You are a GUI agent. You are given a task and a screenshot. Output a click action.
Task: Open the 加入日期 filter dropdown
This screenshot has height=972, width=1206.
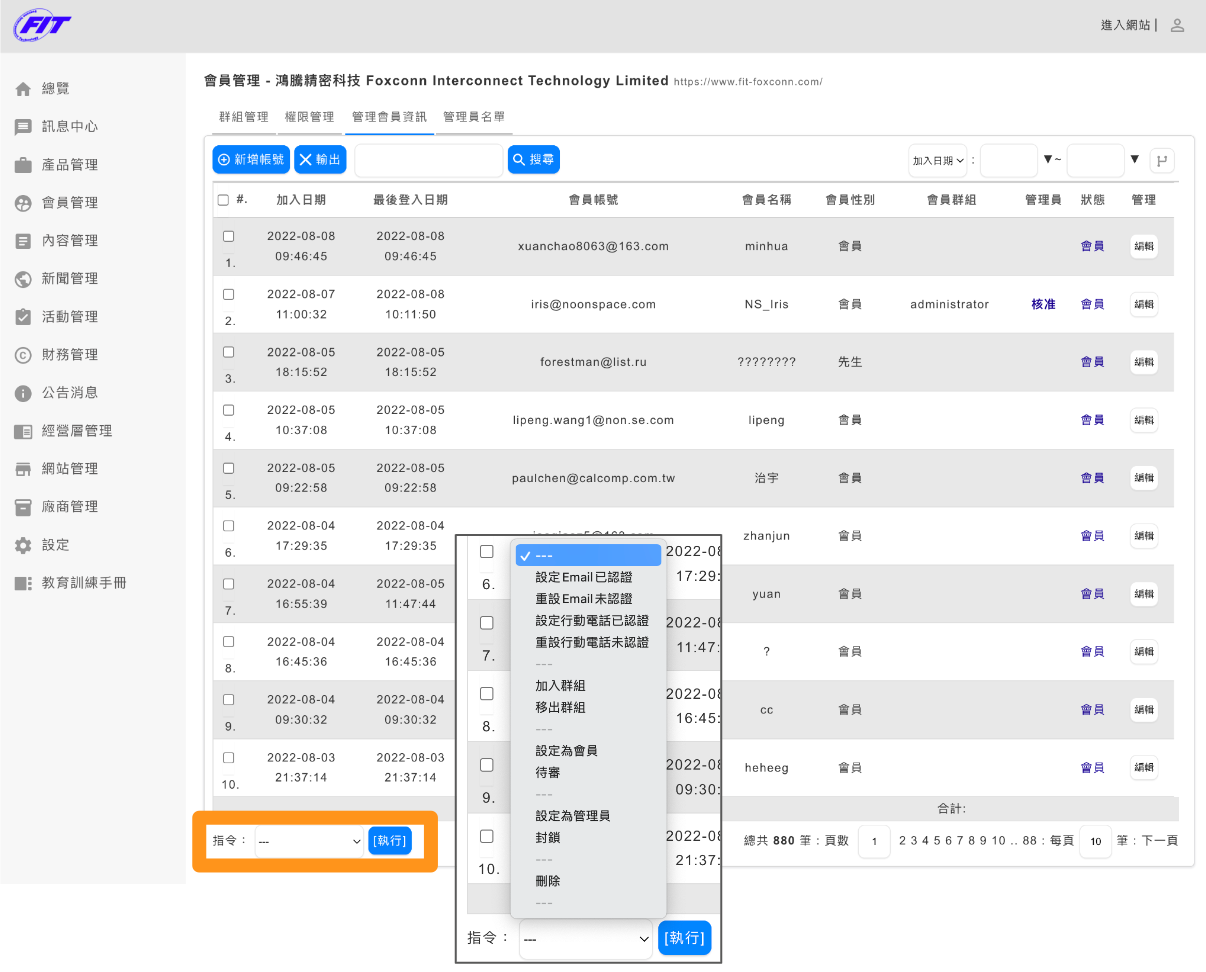click(x=937, y=160)
